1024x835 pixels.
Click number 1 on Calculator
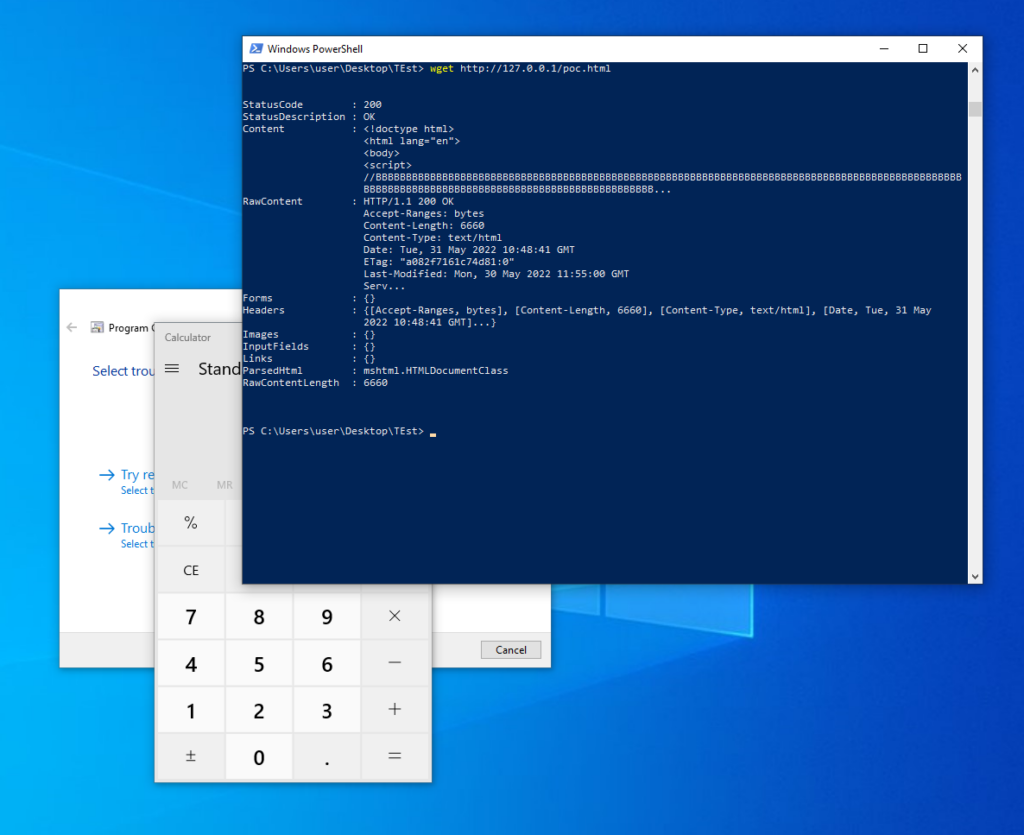coord(191,710)
